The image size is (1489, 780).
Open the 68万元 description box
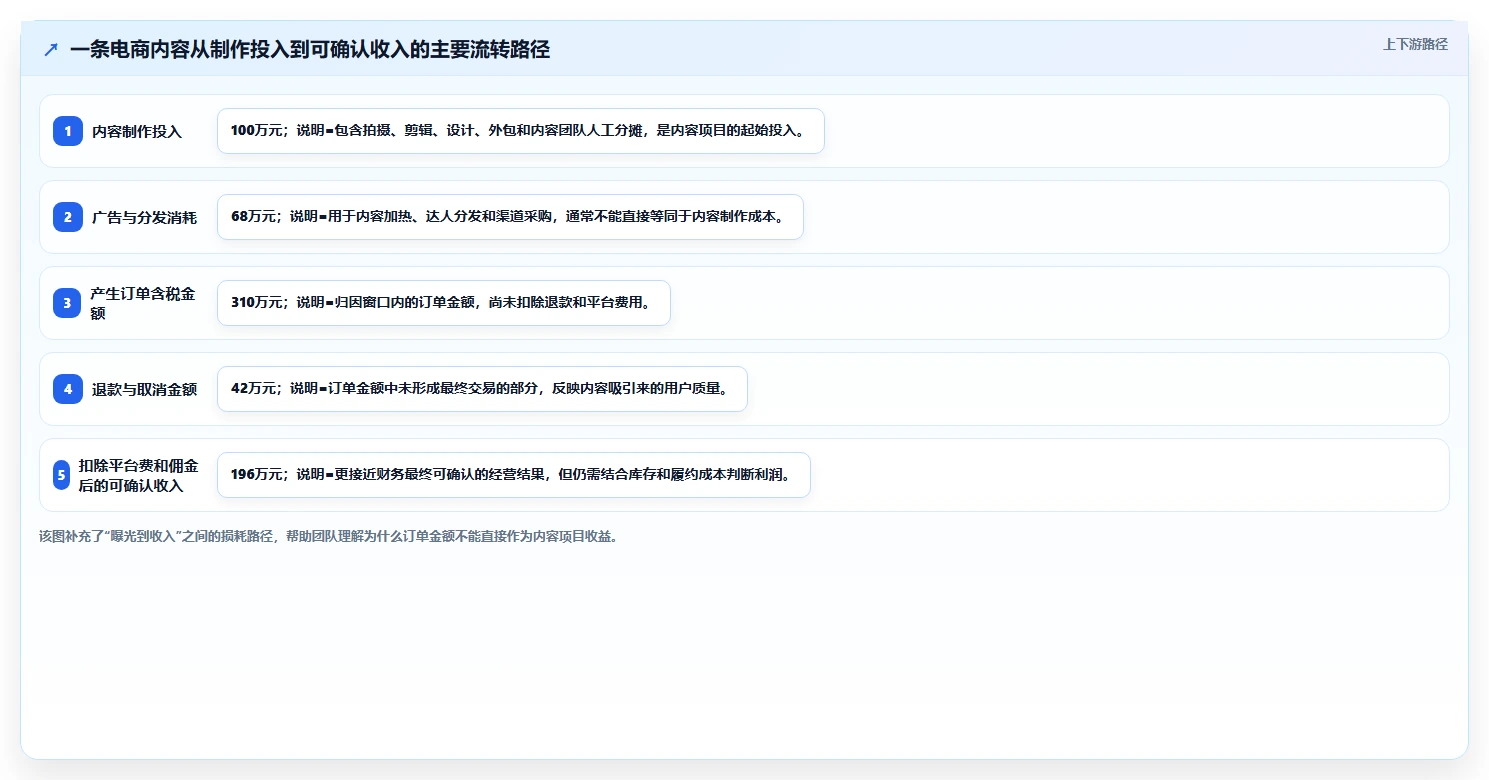[x=510, y=217]
